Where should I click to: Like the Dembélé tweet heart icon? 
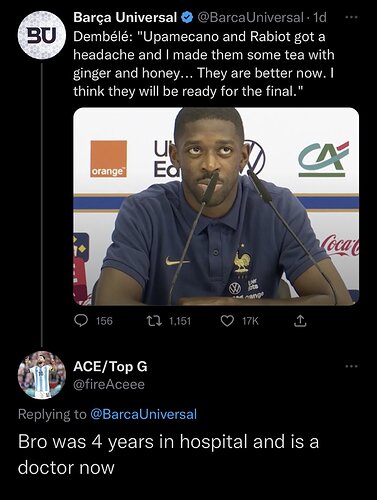click(x=227, y=321)
